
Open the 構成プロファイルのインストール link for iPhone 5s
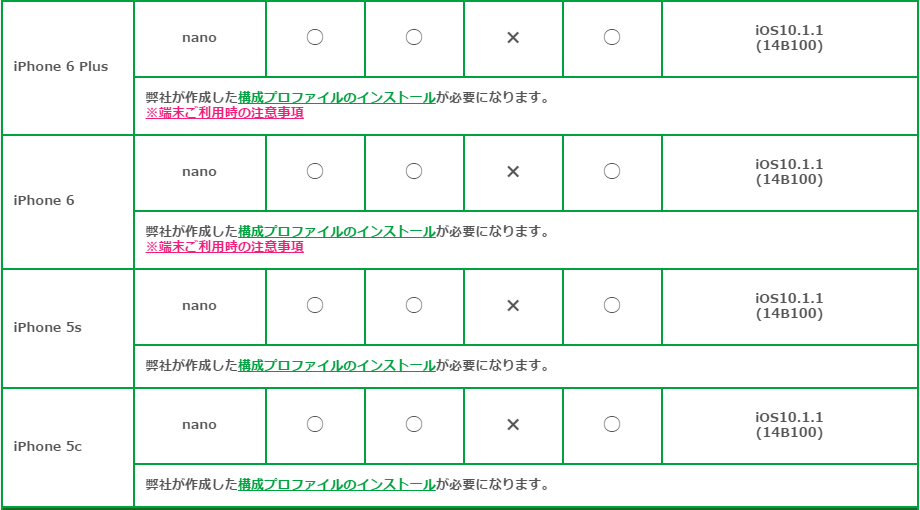337,366
